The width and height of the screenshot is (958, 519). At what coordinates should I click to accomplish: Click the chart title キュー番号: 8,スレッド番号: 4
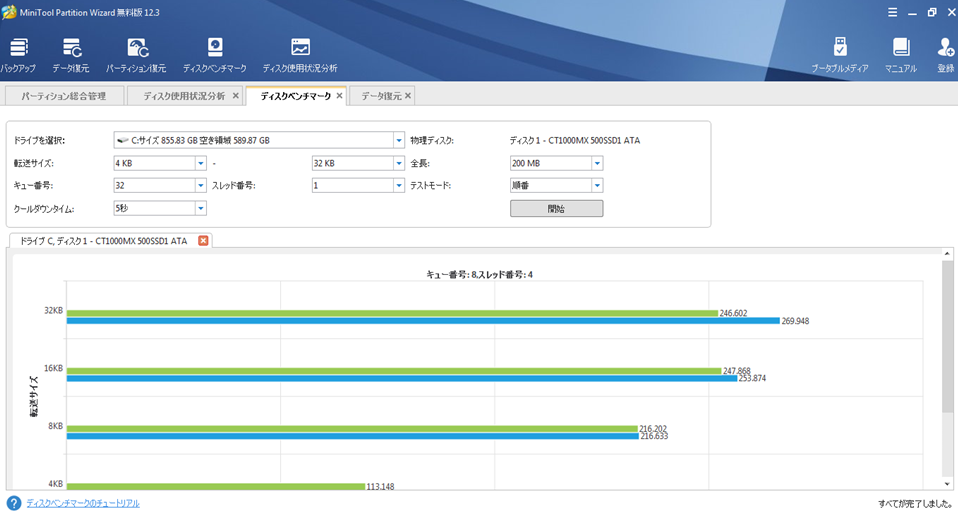(x=480, y=274)
